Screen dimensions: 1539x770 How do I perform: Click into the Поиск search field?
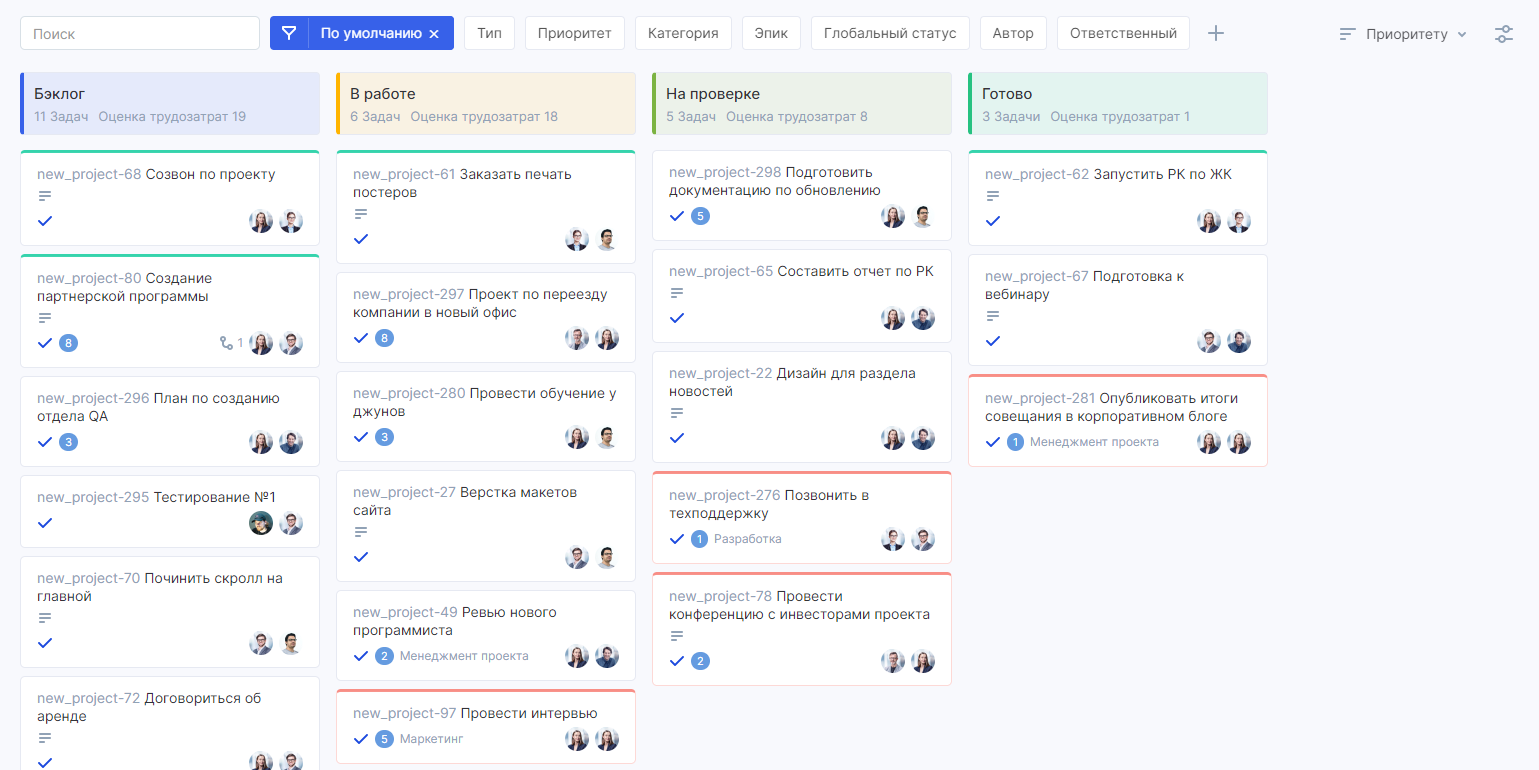coord(140,33)
